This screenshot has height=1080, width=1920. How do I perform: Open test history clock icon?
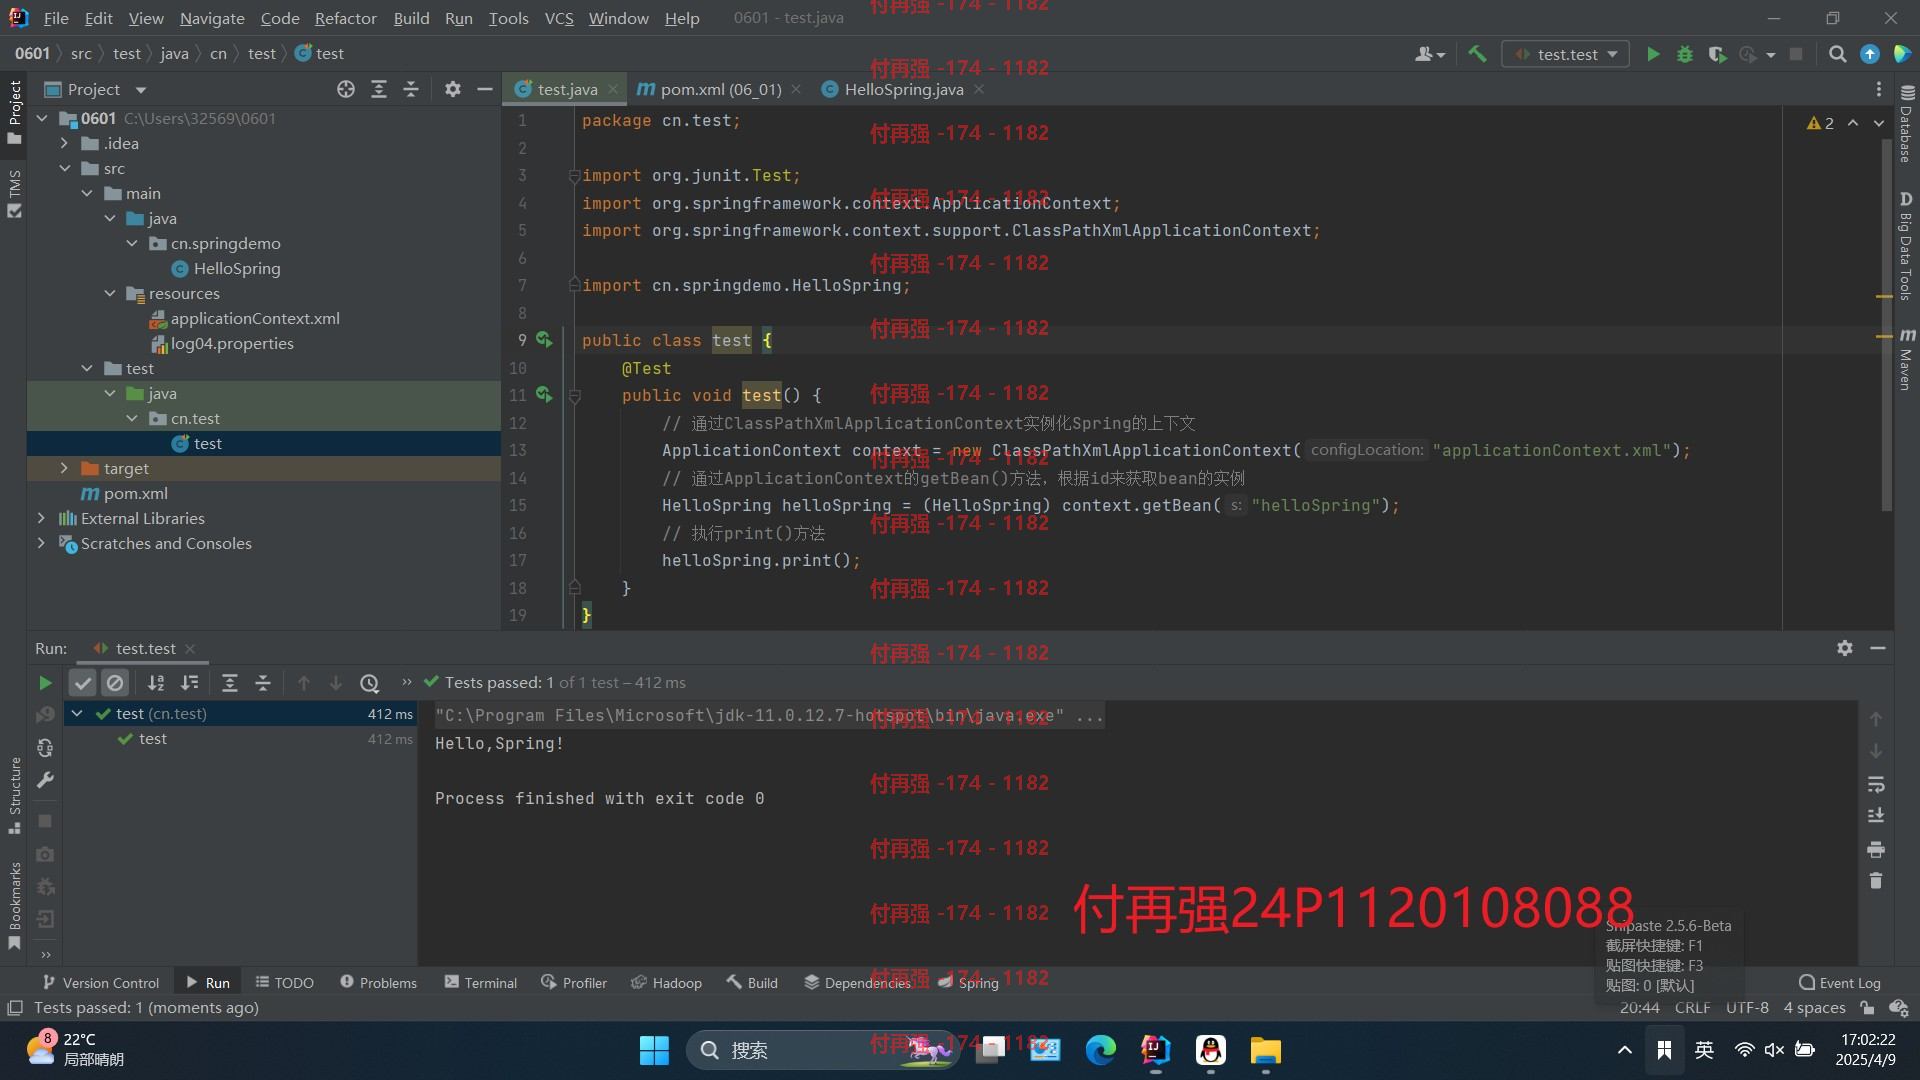(369, 683)
